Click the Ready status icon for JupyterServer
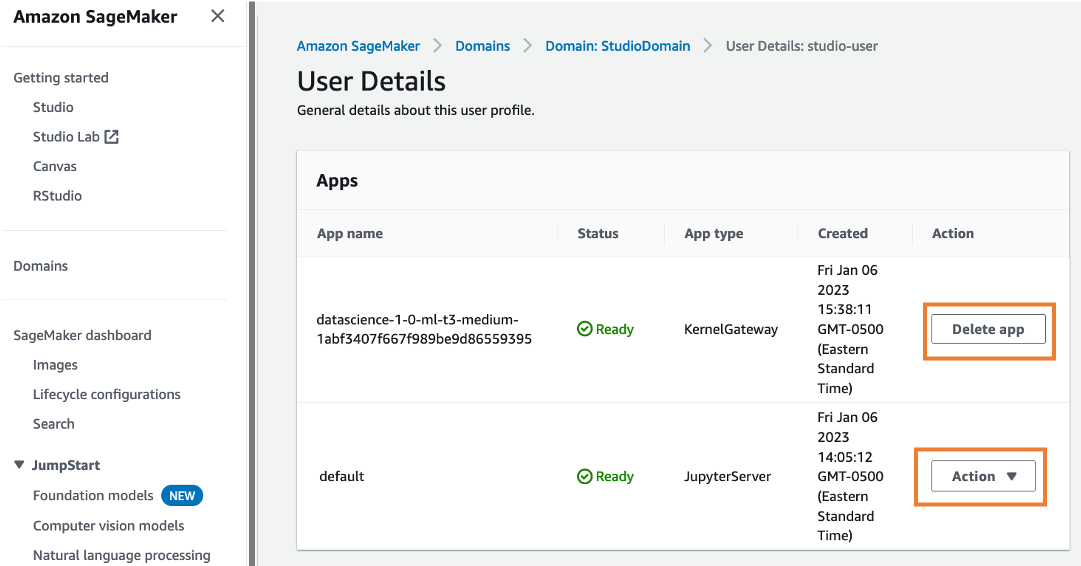This screenshot has height=566, width=1081. 585,477
